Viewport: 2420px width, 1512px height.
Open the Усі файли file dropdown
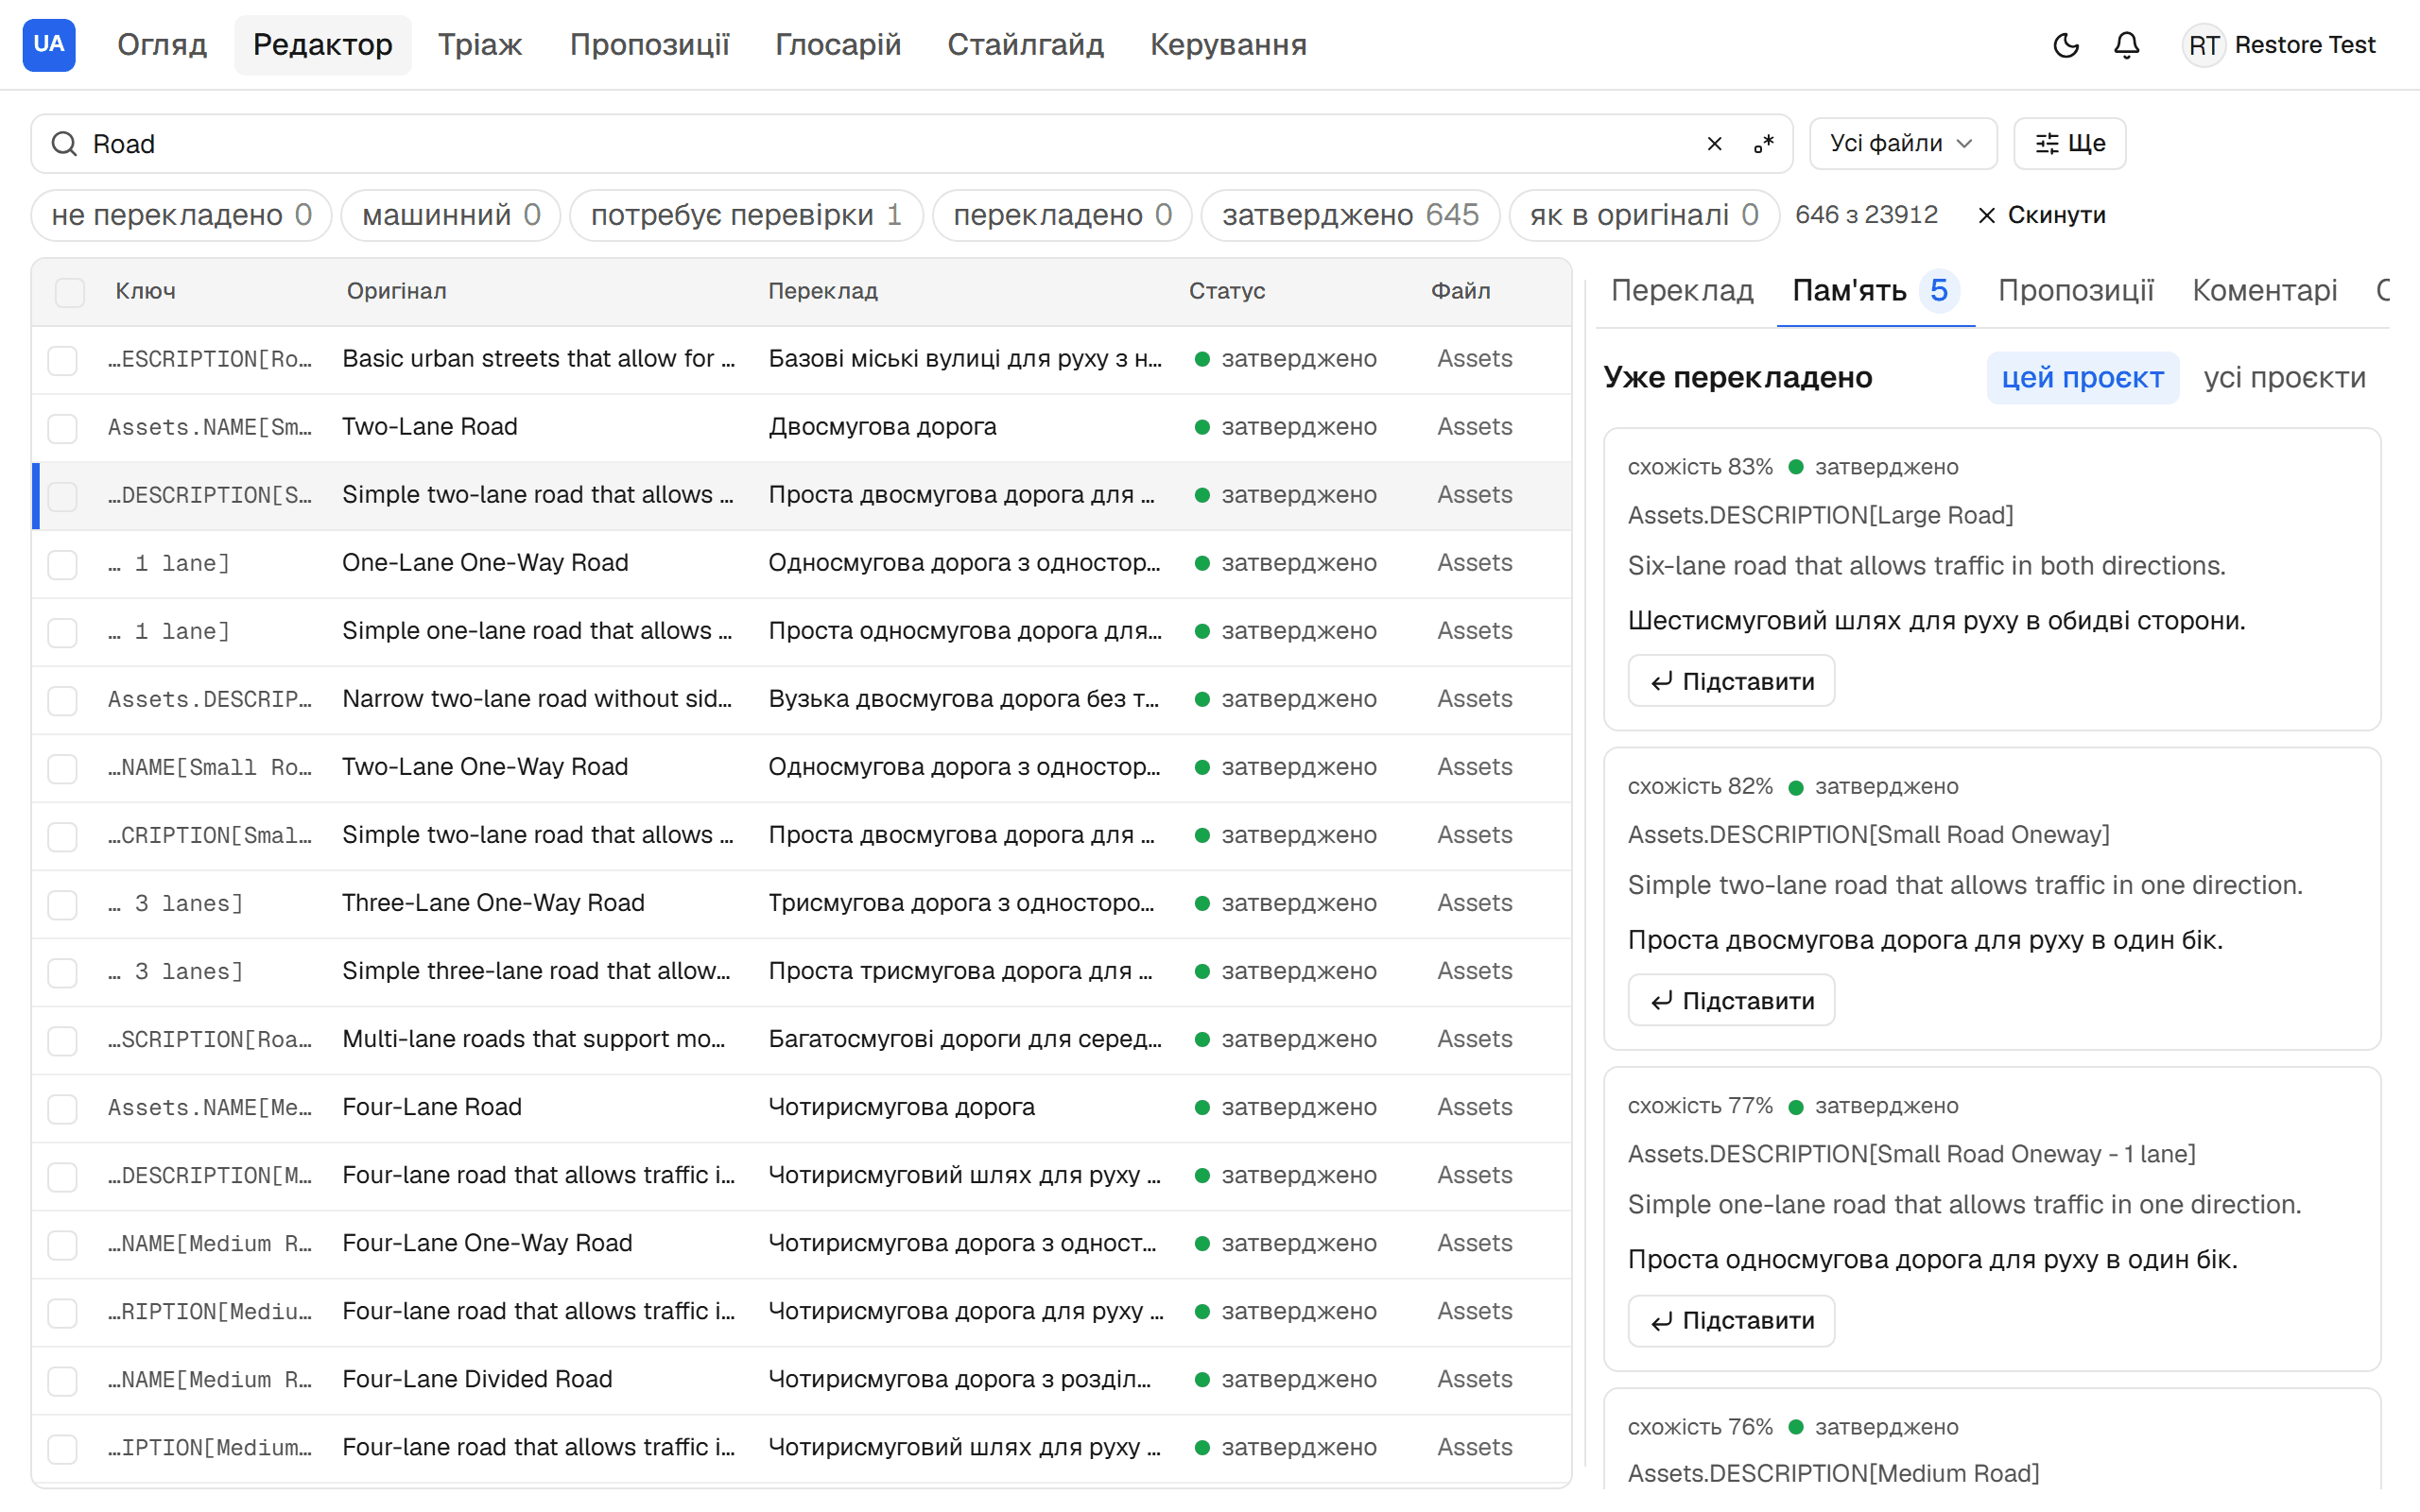click(1902, 144)
